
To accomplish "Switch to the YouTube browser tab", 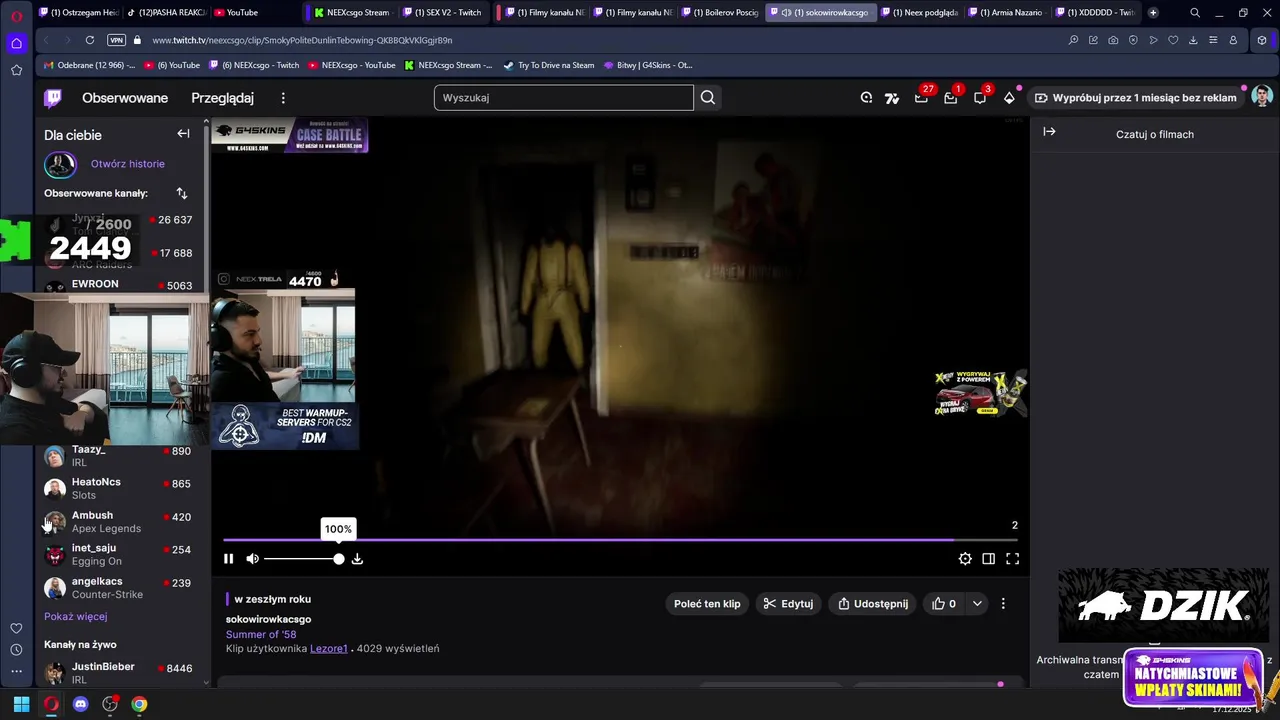I will pyautogui.click(x=241, y=12).
